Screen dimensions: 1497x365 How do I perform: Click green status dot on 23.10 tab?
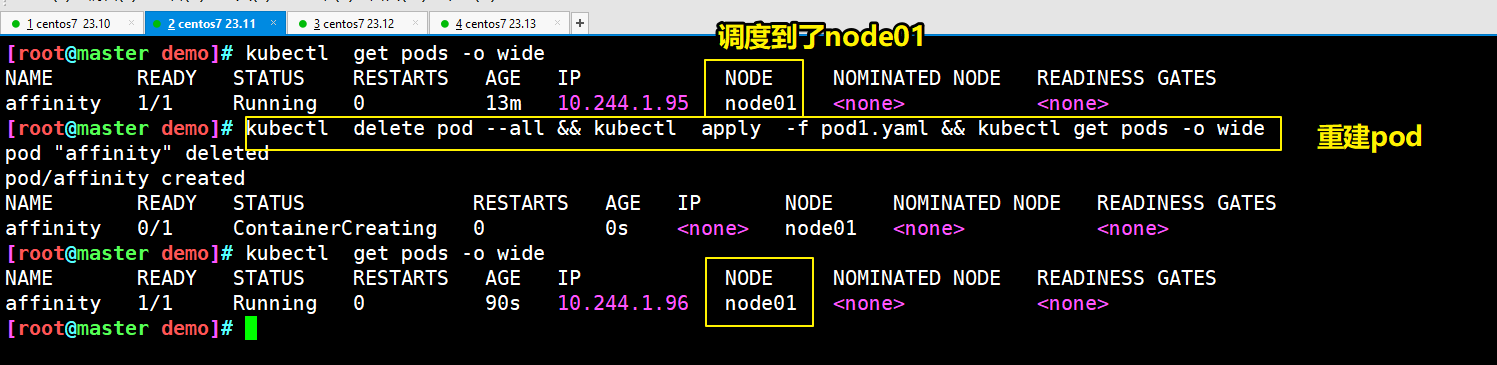click(x=16, y=23)
